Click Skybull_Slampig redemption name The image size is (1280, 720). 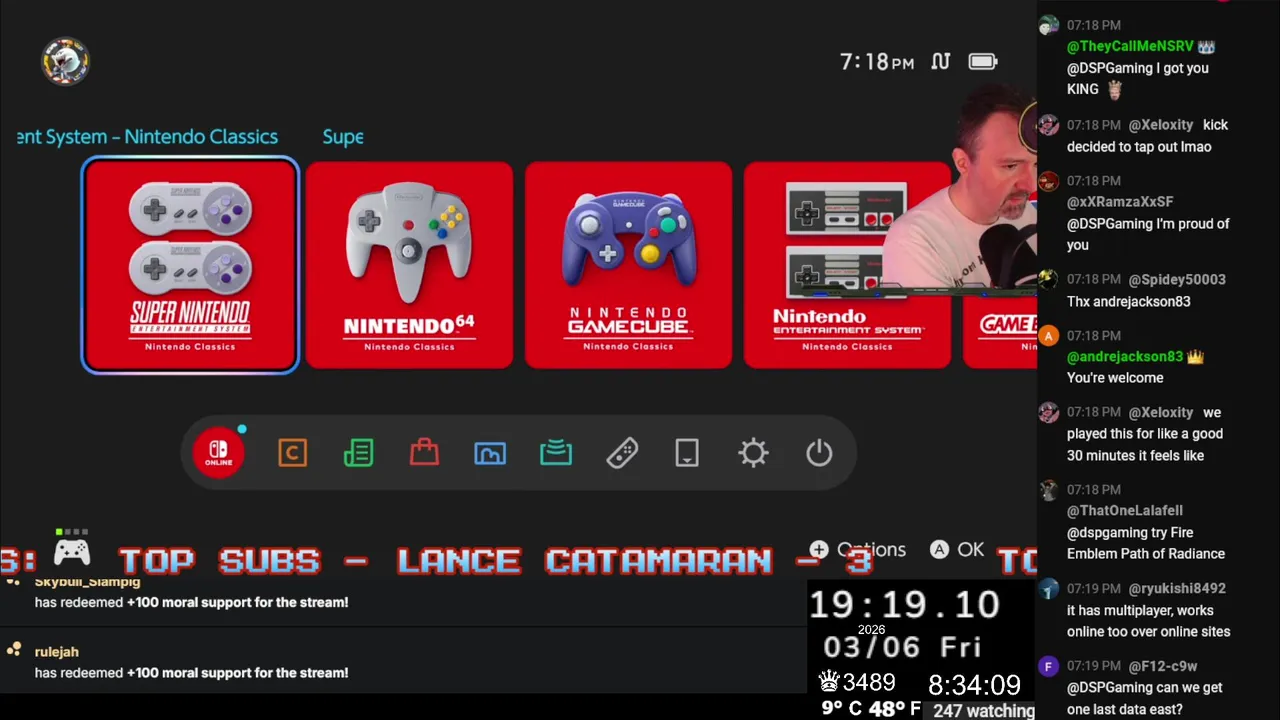(x=87, y=582)
